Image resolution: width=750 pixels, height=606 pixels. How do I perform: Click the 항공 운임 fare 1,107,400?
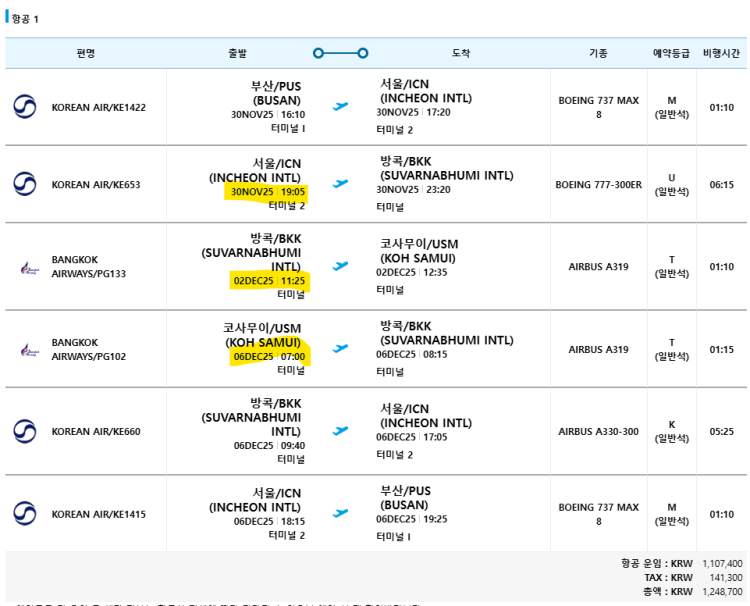click(x=722, y=564)
